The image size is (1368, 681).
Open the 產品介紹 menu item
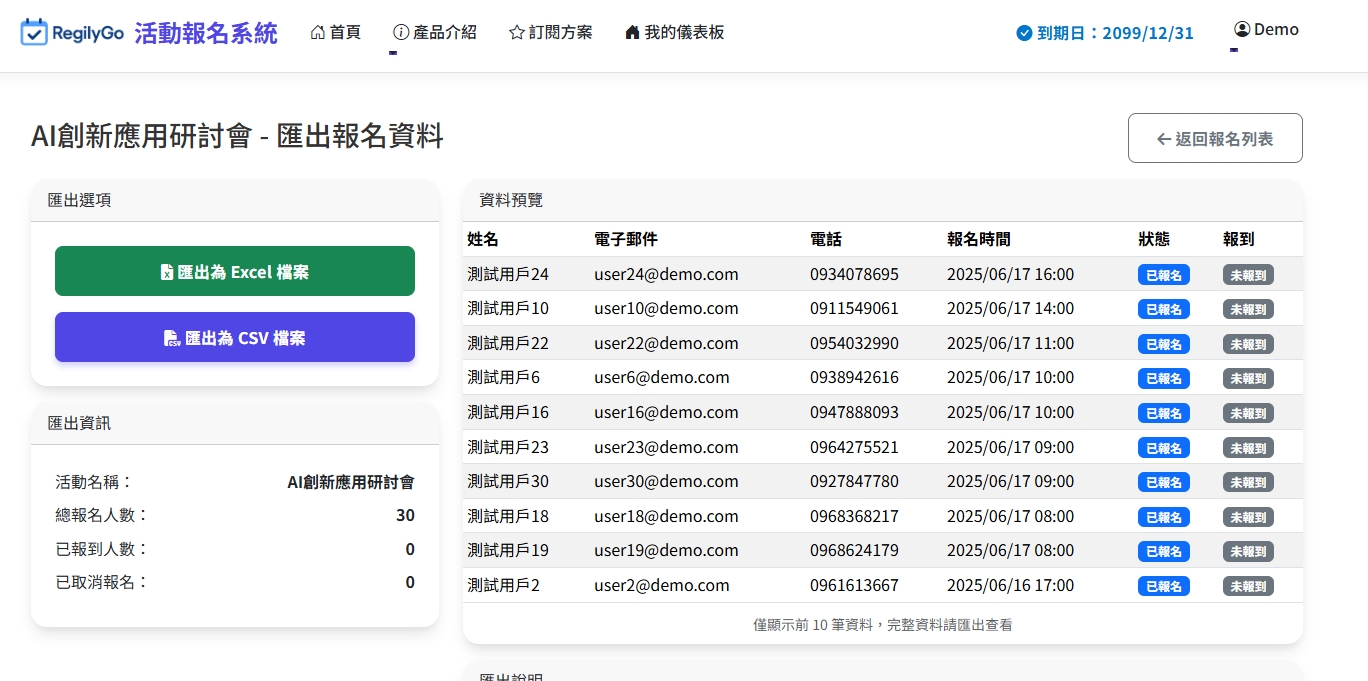(x=435, y=32)
